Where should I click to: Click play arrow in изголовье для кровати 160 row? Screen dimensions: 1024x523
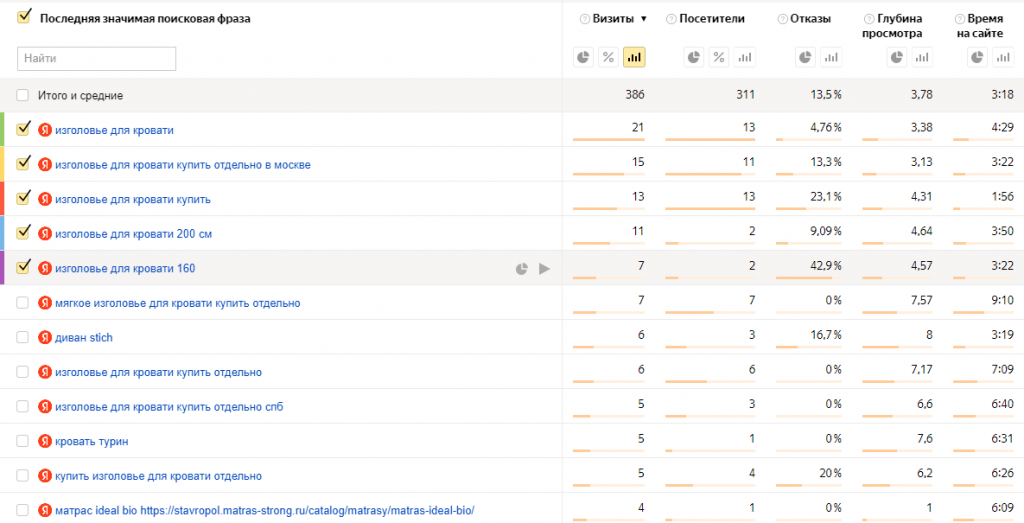pos(544,268)
